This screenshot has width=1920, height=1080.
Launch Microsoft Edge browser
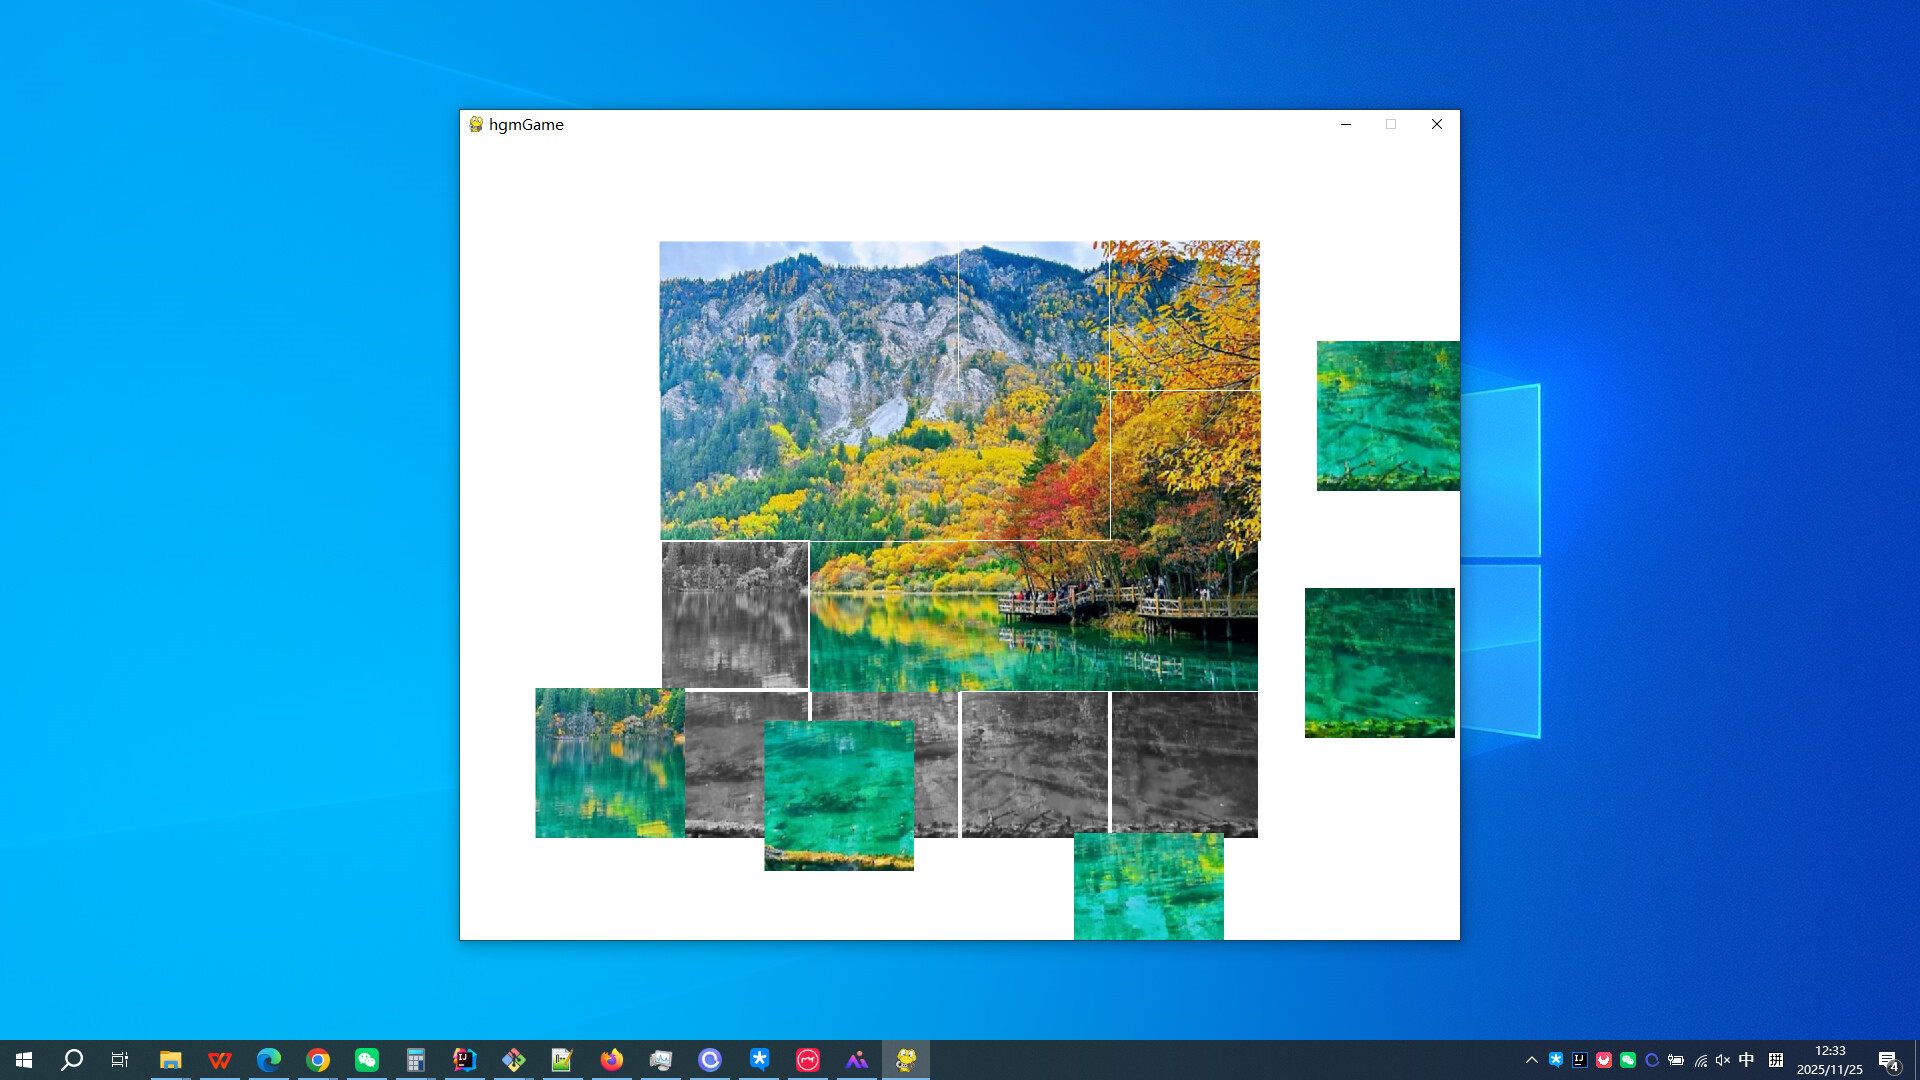269,1059
